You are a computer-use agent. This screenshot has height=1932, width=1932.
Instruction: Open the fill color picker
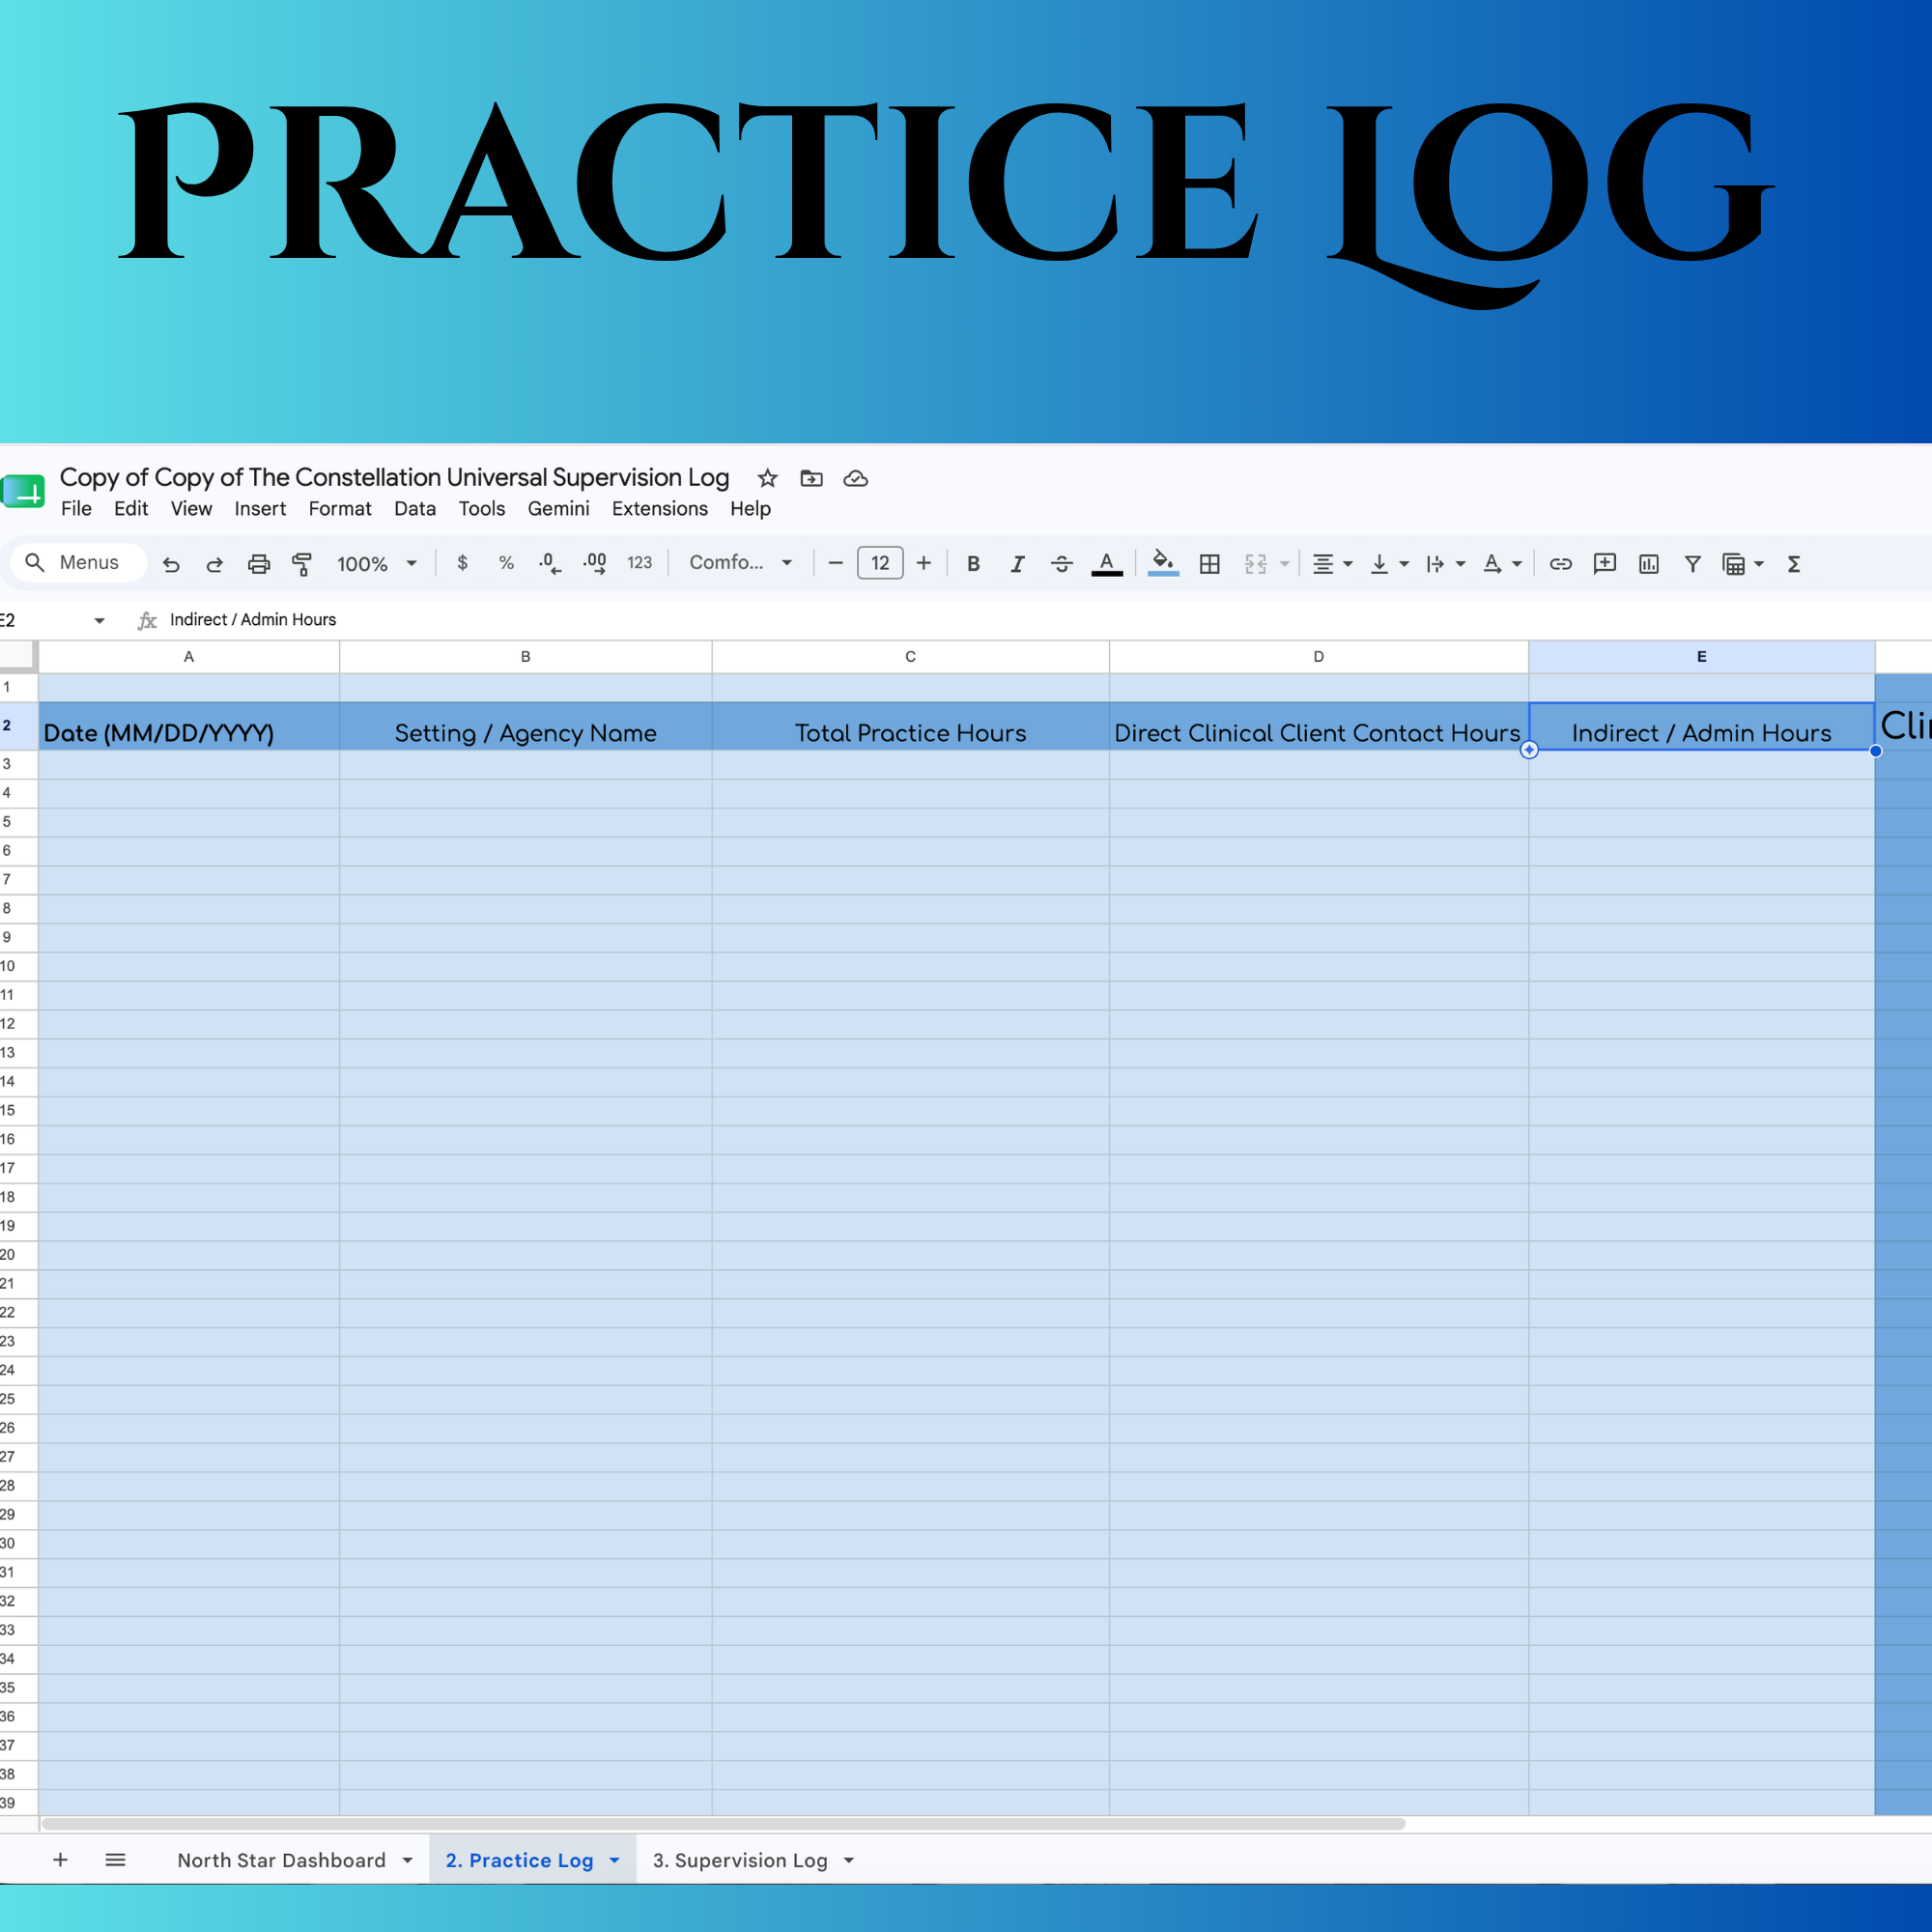(x=1163, y=563)
